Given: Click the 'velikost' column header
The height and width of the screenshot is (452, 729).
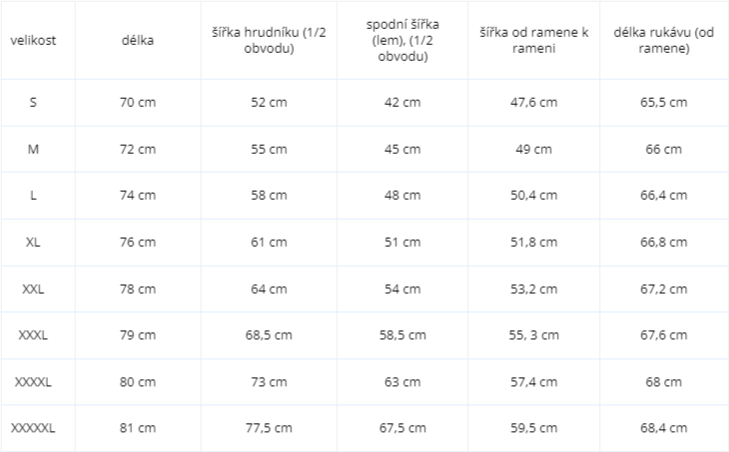Looking at the screenshot, I should point(33,40).
